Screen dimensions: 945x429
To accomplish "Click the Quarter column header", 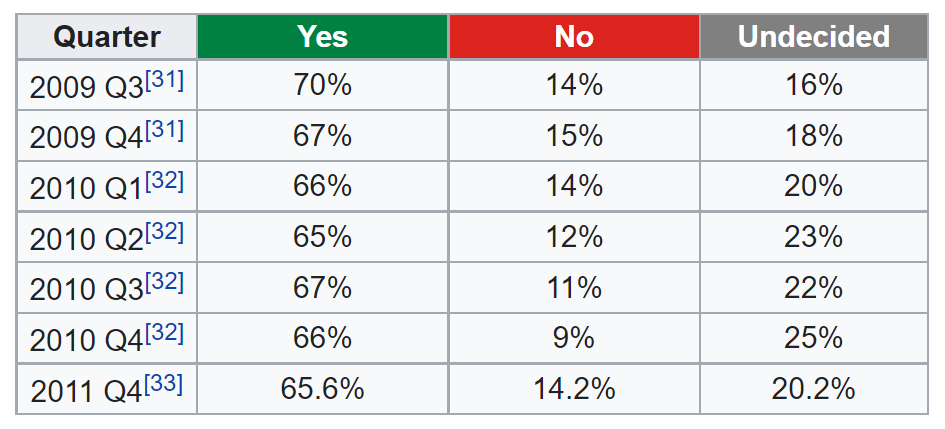I will coord(107,37).
